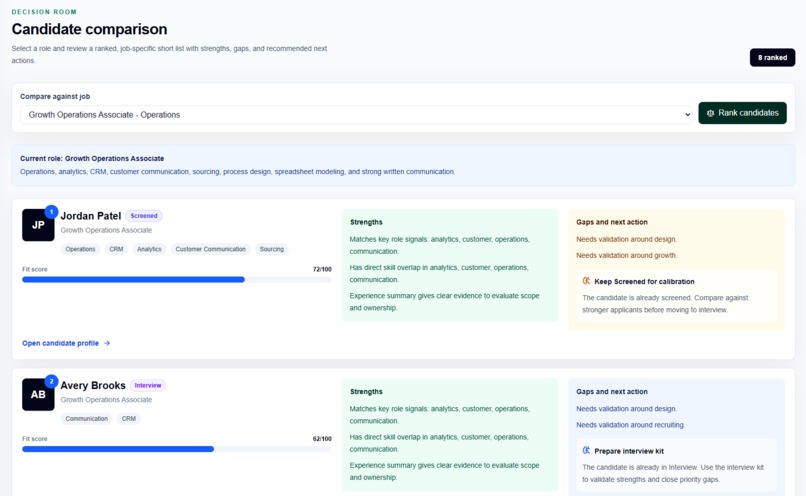Click the scale icon in Rank candidates button
The image size is (806, 496).
point(710,113)
